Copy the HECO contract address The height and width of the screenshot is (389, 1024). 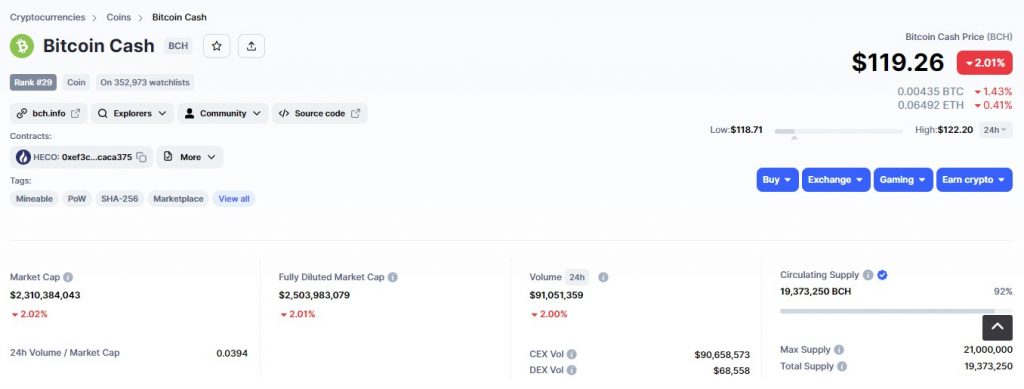coord(141,157)
